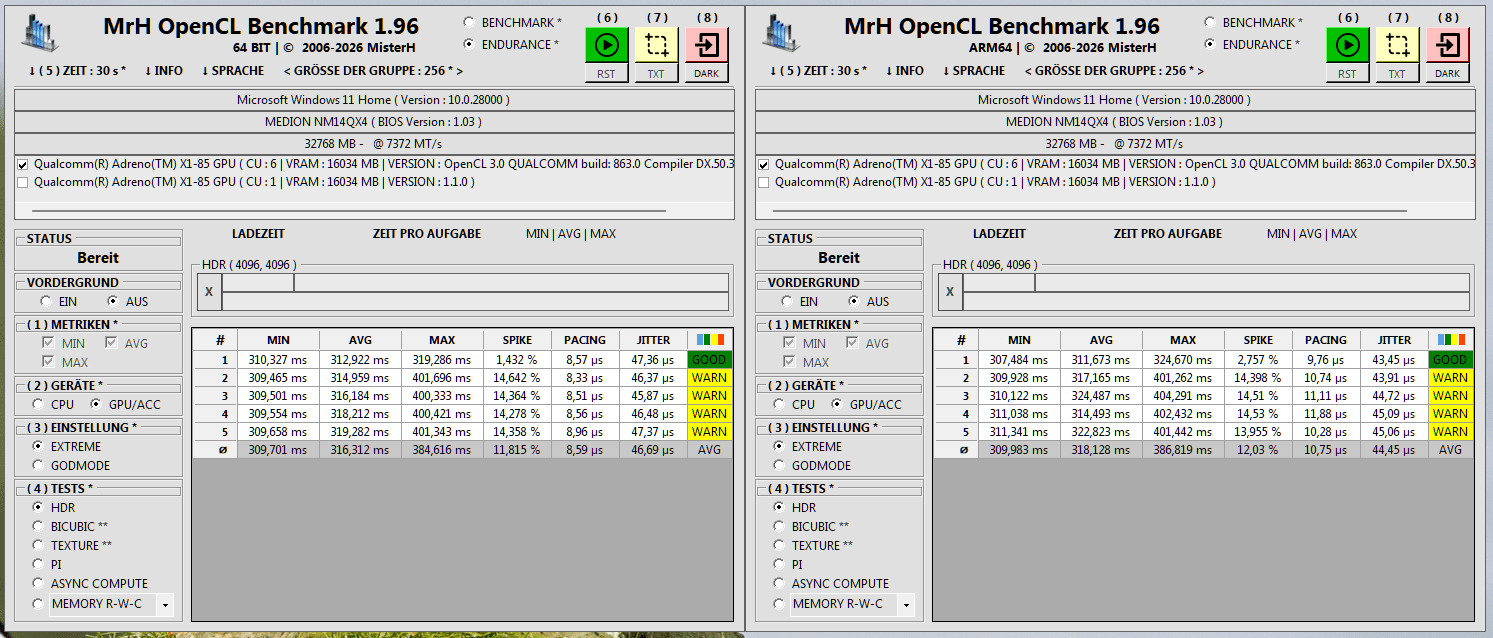Click yellow WARN cell in row 2 of 64 BIT table
1493x638 pixels.
coord(710,377)
